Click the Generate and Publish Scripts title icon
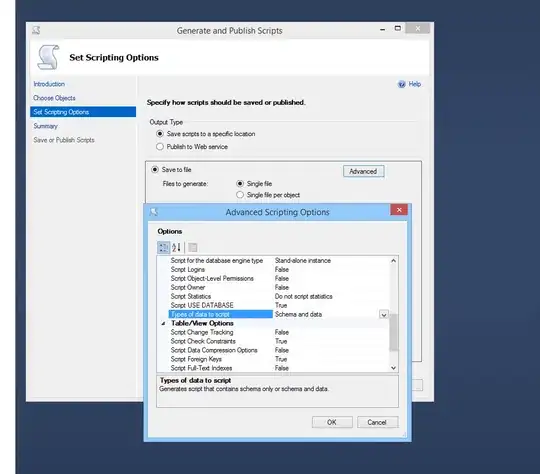The image size is (540, 474). click(36, 30)
